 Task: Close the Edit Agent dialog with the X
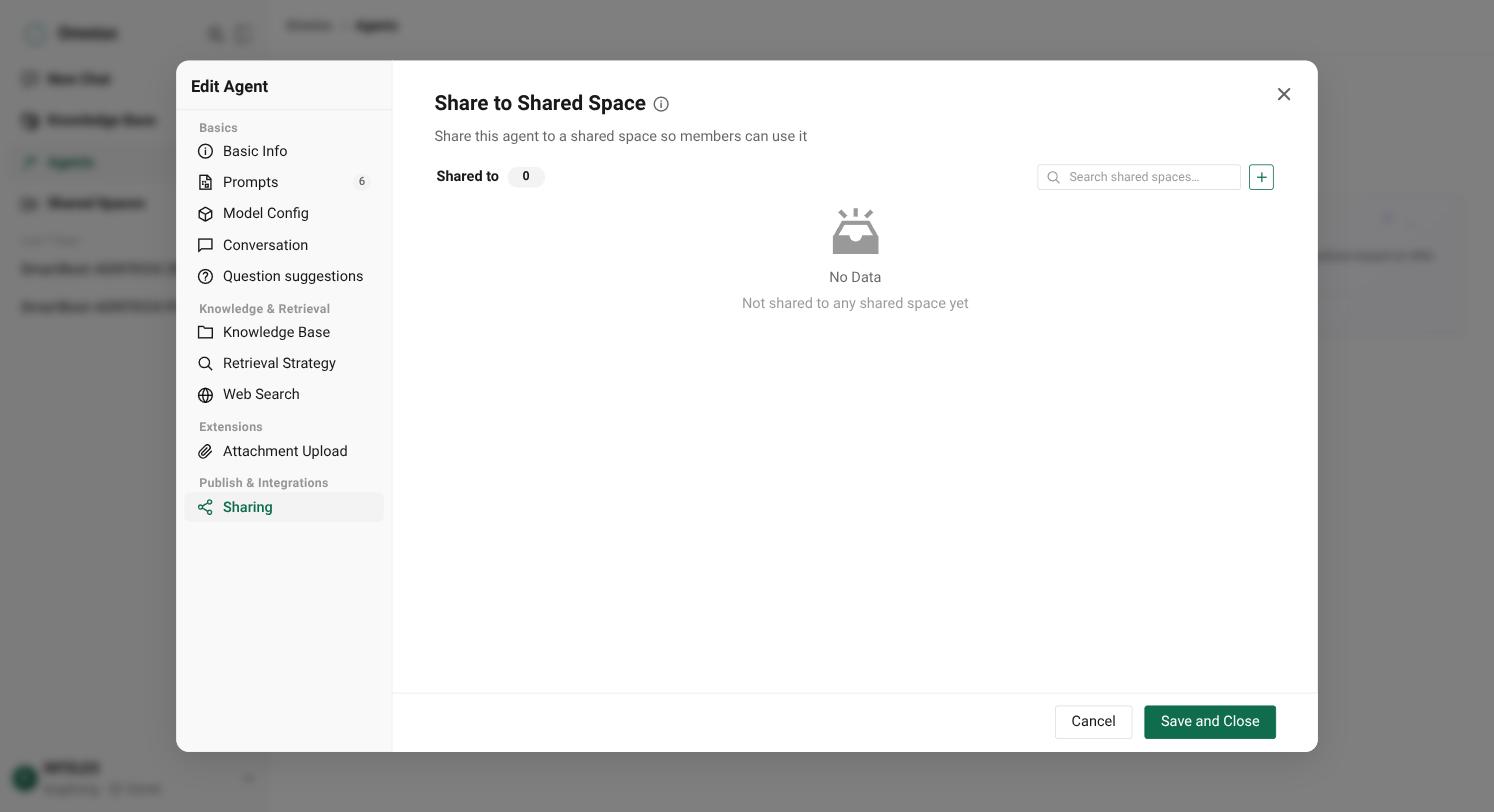1284,94
